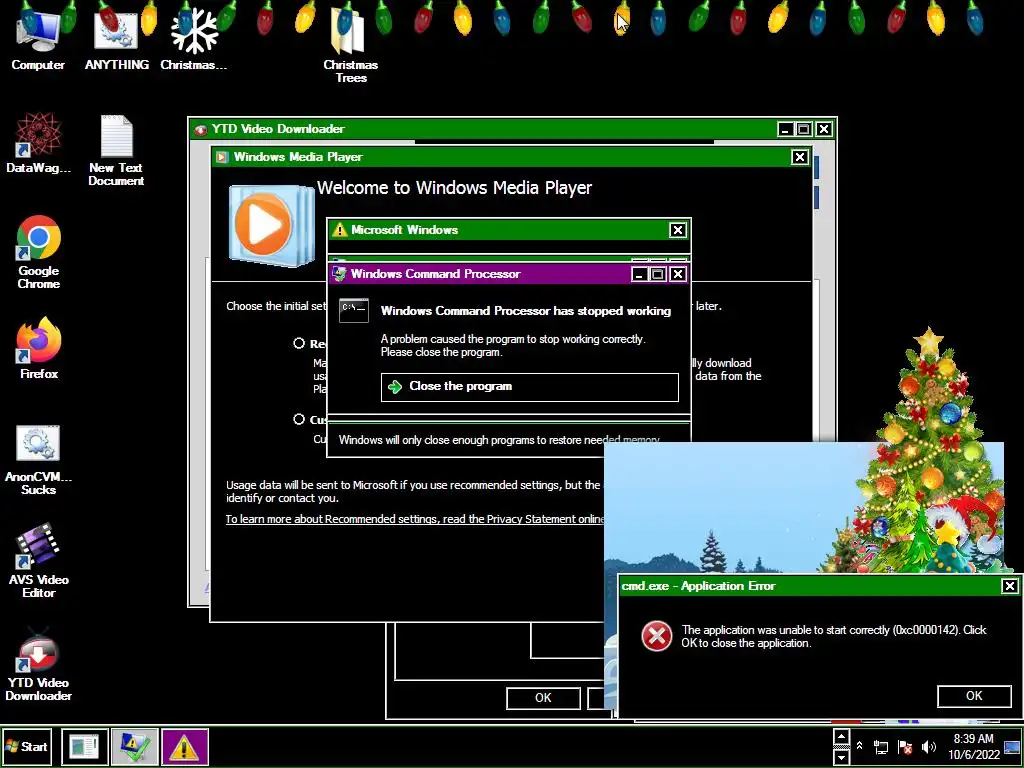Image resolution: width=1024 pixels, height=768 pixels.
Task: Select the AnonCVM Sucks desktop file
Action: pyautogui.click(x=38, y=460)
